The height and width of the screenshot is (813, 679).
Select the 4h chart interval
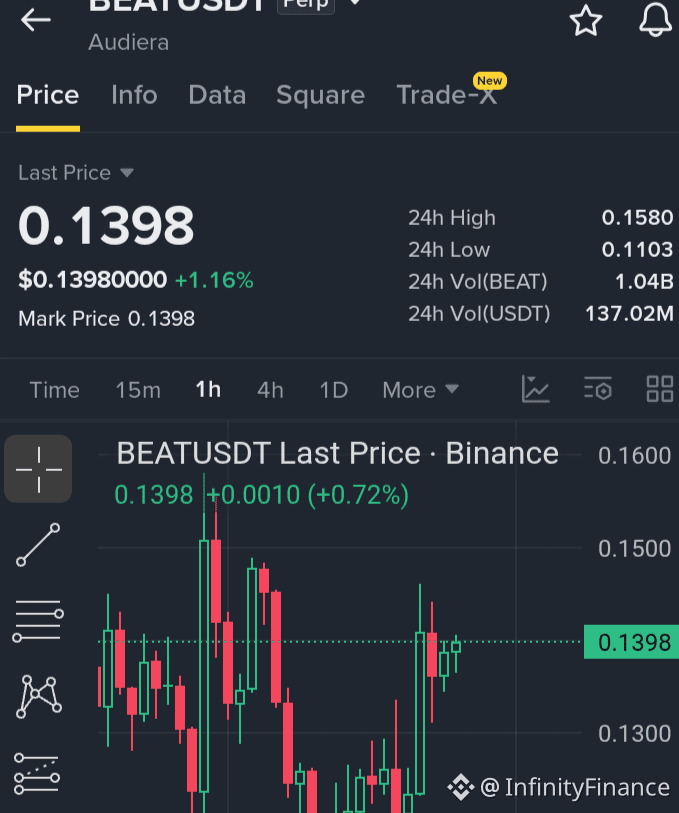(x=270, y=390)
